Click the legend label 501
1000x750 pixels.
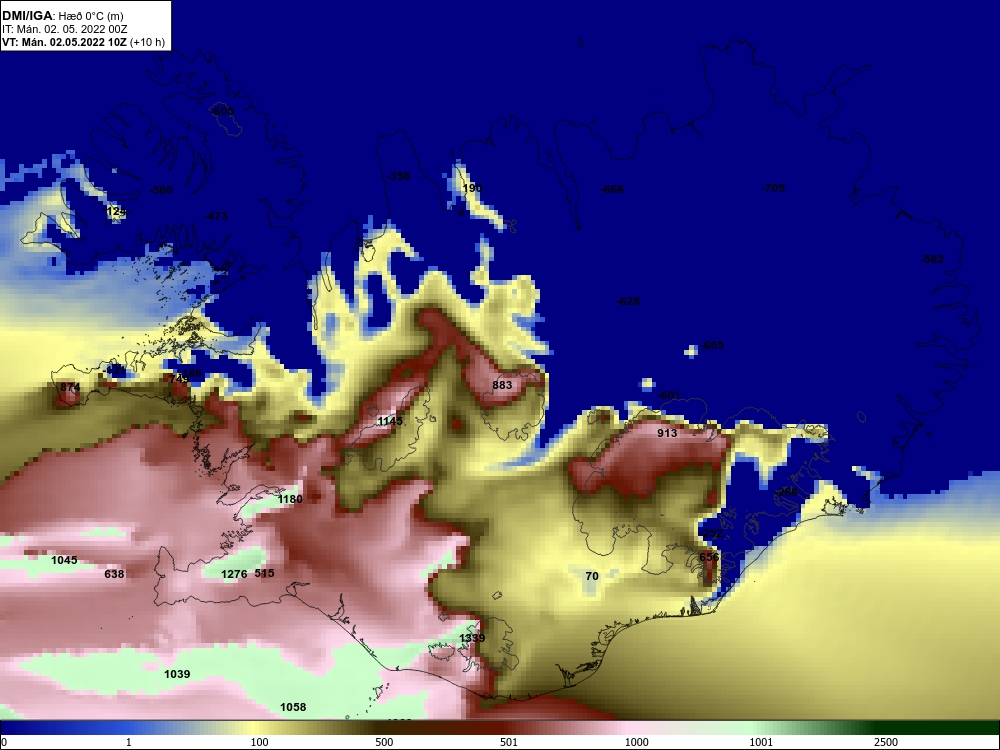[509, 742]
